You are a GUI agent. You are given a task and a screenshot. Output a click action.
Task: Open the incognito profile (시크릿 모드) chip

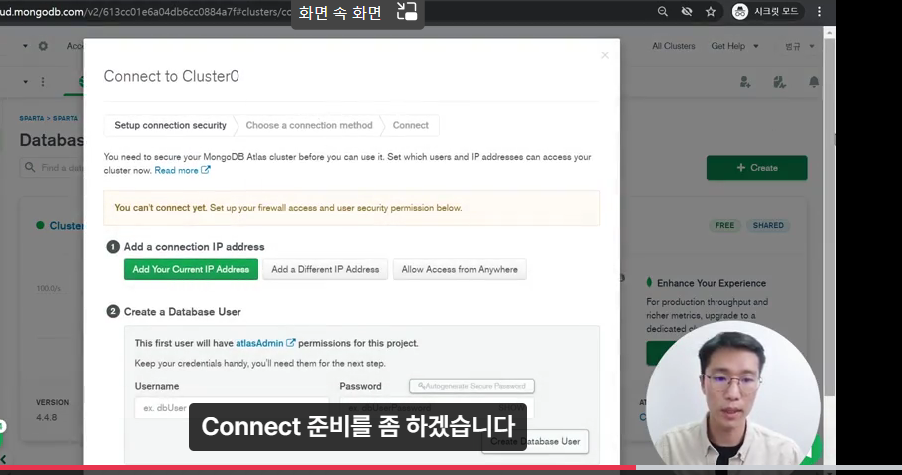[766, 12]
